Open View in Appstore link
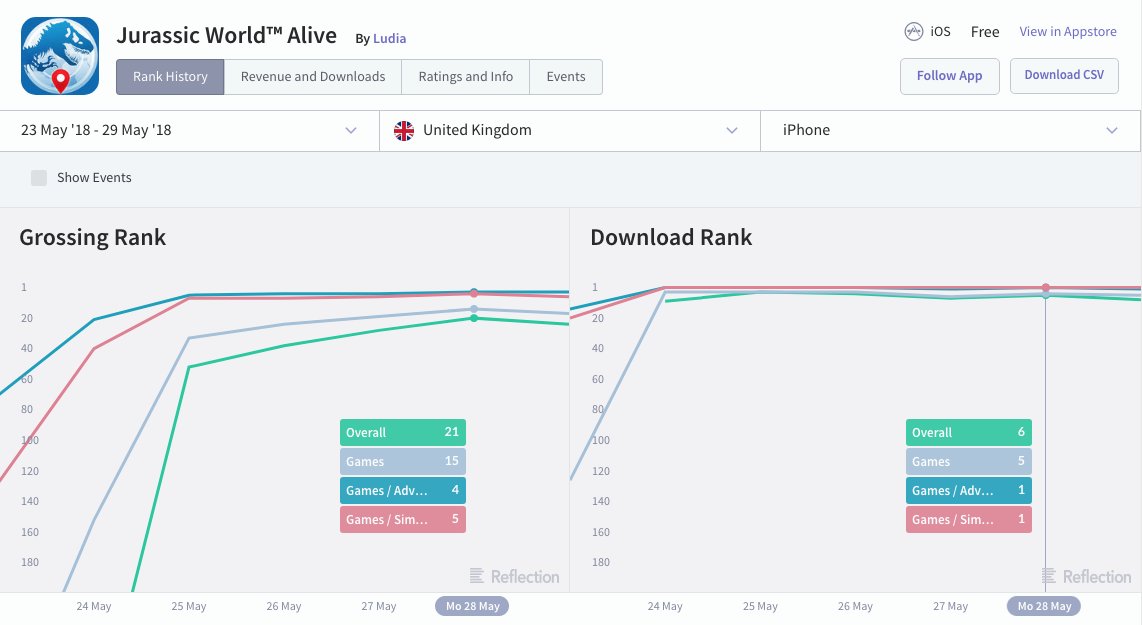The width and height of the screenshot is (1142, 625). 1068,31
